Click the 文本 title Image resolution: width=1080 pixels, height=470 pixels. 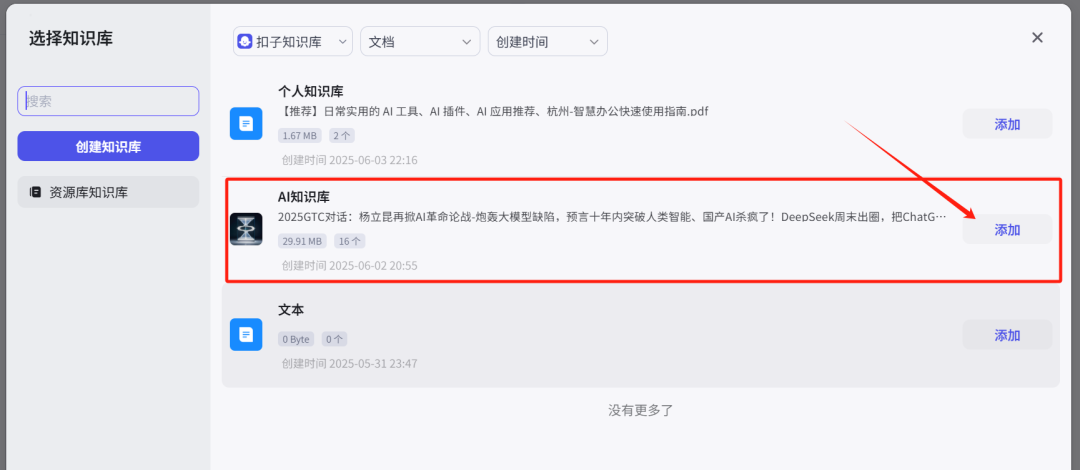point(291,310)
